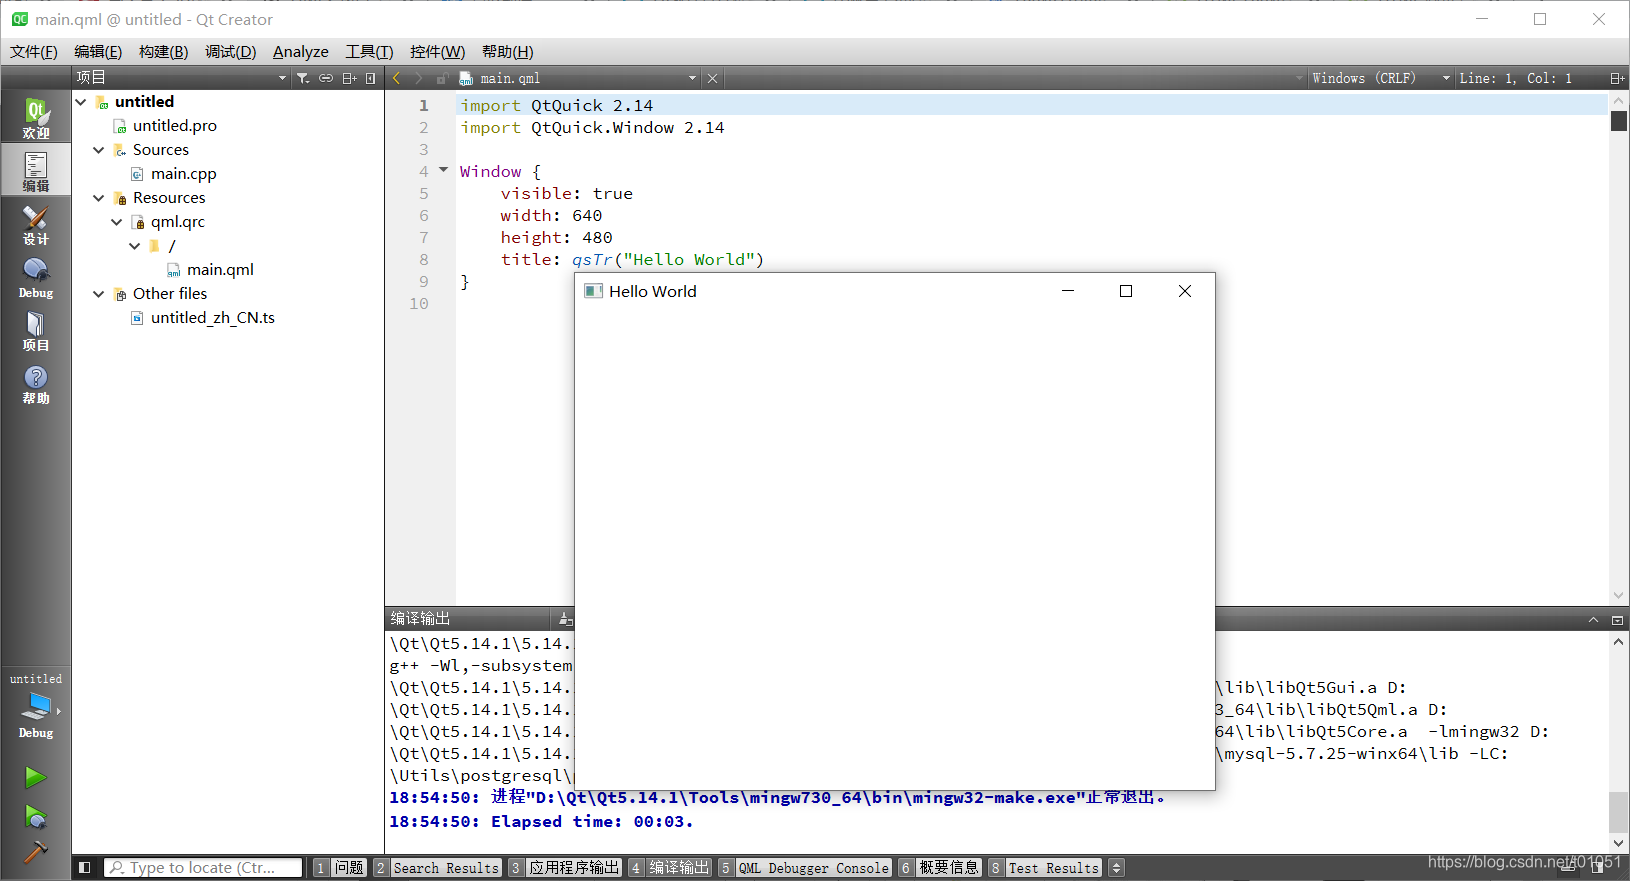Open the Windows (CRLF) line ending dropdown
The height and width of the screenshot is (881, 1630).
pyautogui.click(x=1380, y=78)
